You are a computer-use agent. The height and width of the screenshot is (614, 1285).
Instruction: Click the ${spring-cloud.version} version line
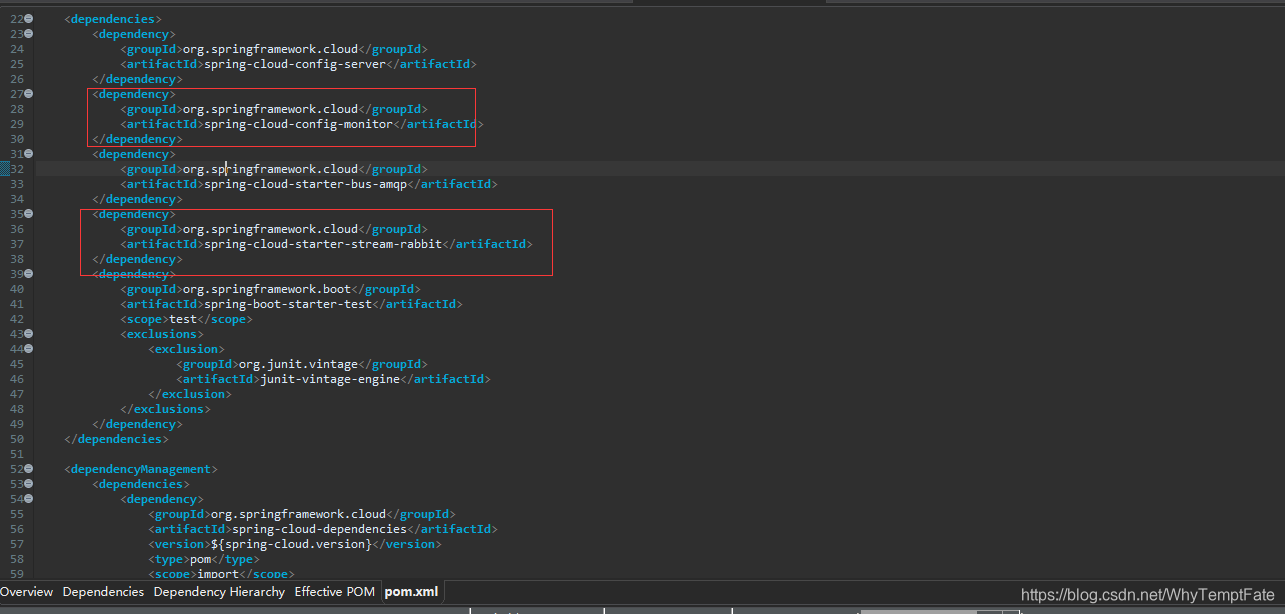click(294, 544)
